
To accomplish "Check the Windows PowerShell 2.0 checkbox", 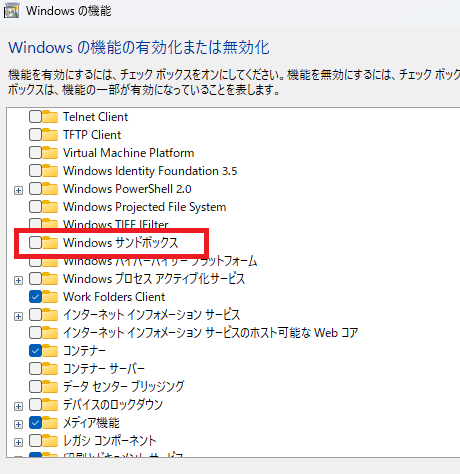I will [35, 189].
